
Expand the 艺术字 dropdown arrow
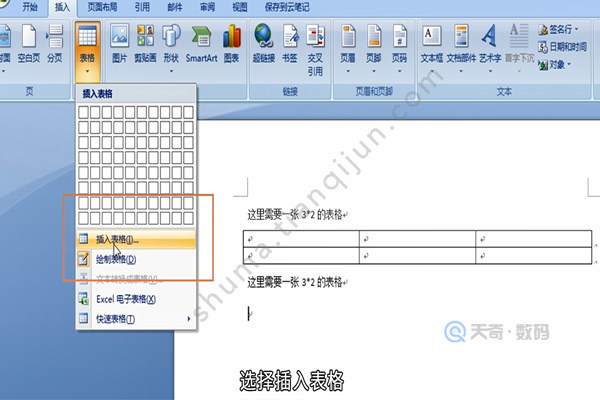(x=490, y=71)
